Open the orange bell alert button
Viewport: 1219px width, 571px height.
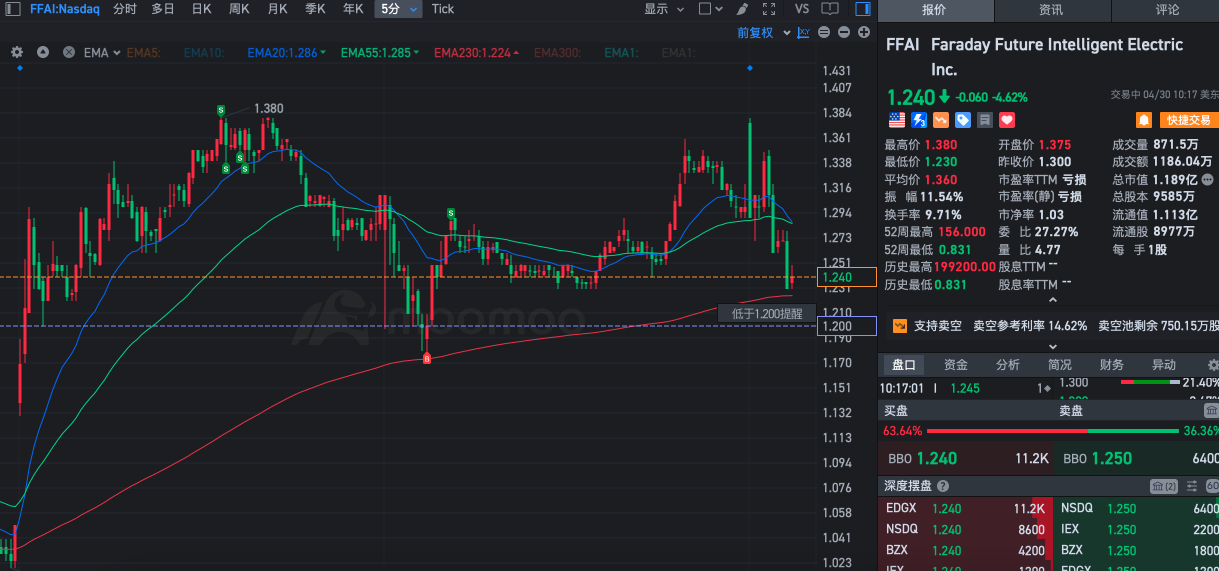[1144, 120]
